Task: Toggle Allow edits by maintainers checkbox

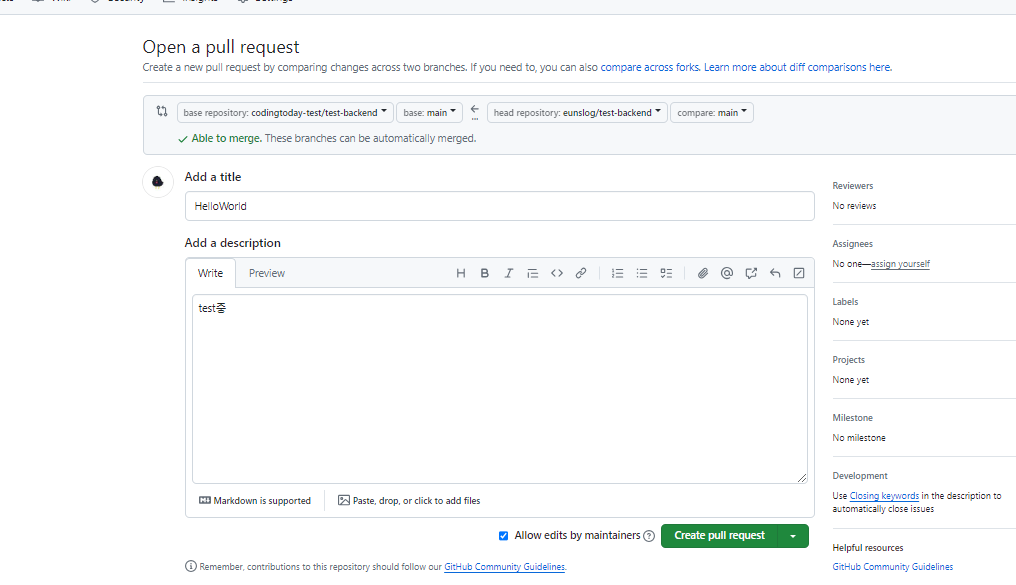Action: 503,536
